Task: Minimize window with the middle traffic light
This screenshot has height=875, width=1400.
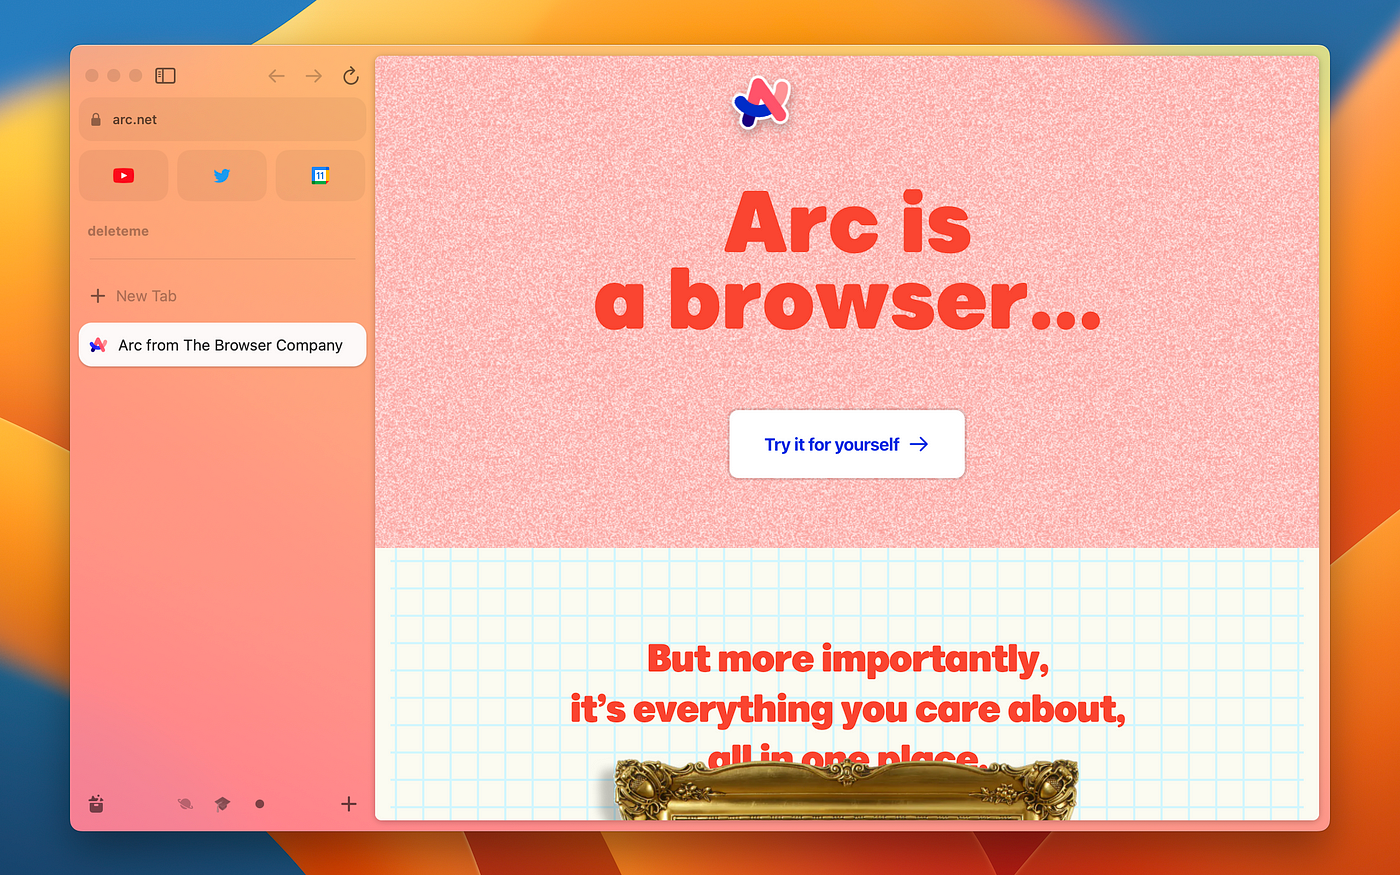Action: (114, 76)
